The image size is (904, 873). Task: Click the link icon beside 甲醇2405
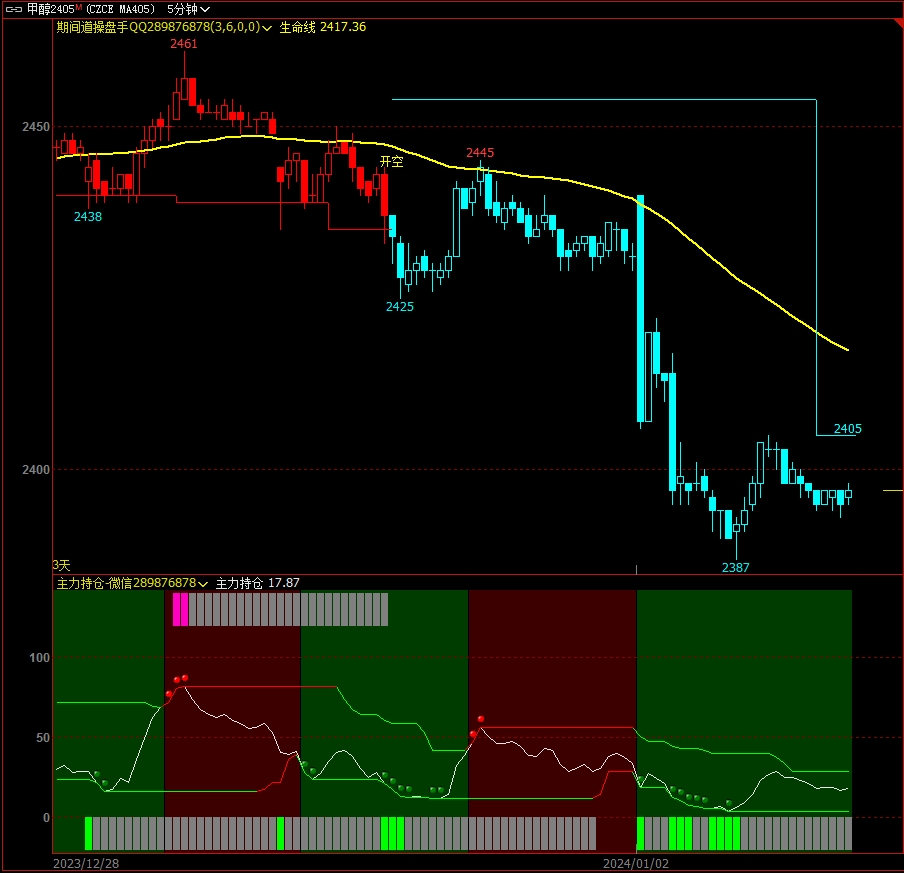[14, 9]
